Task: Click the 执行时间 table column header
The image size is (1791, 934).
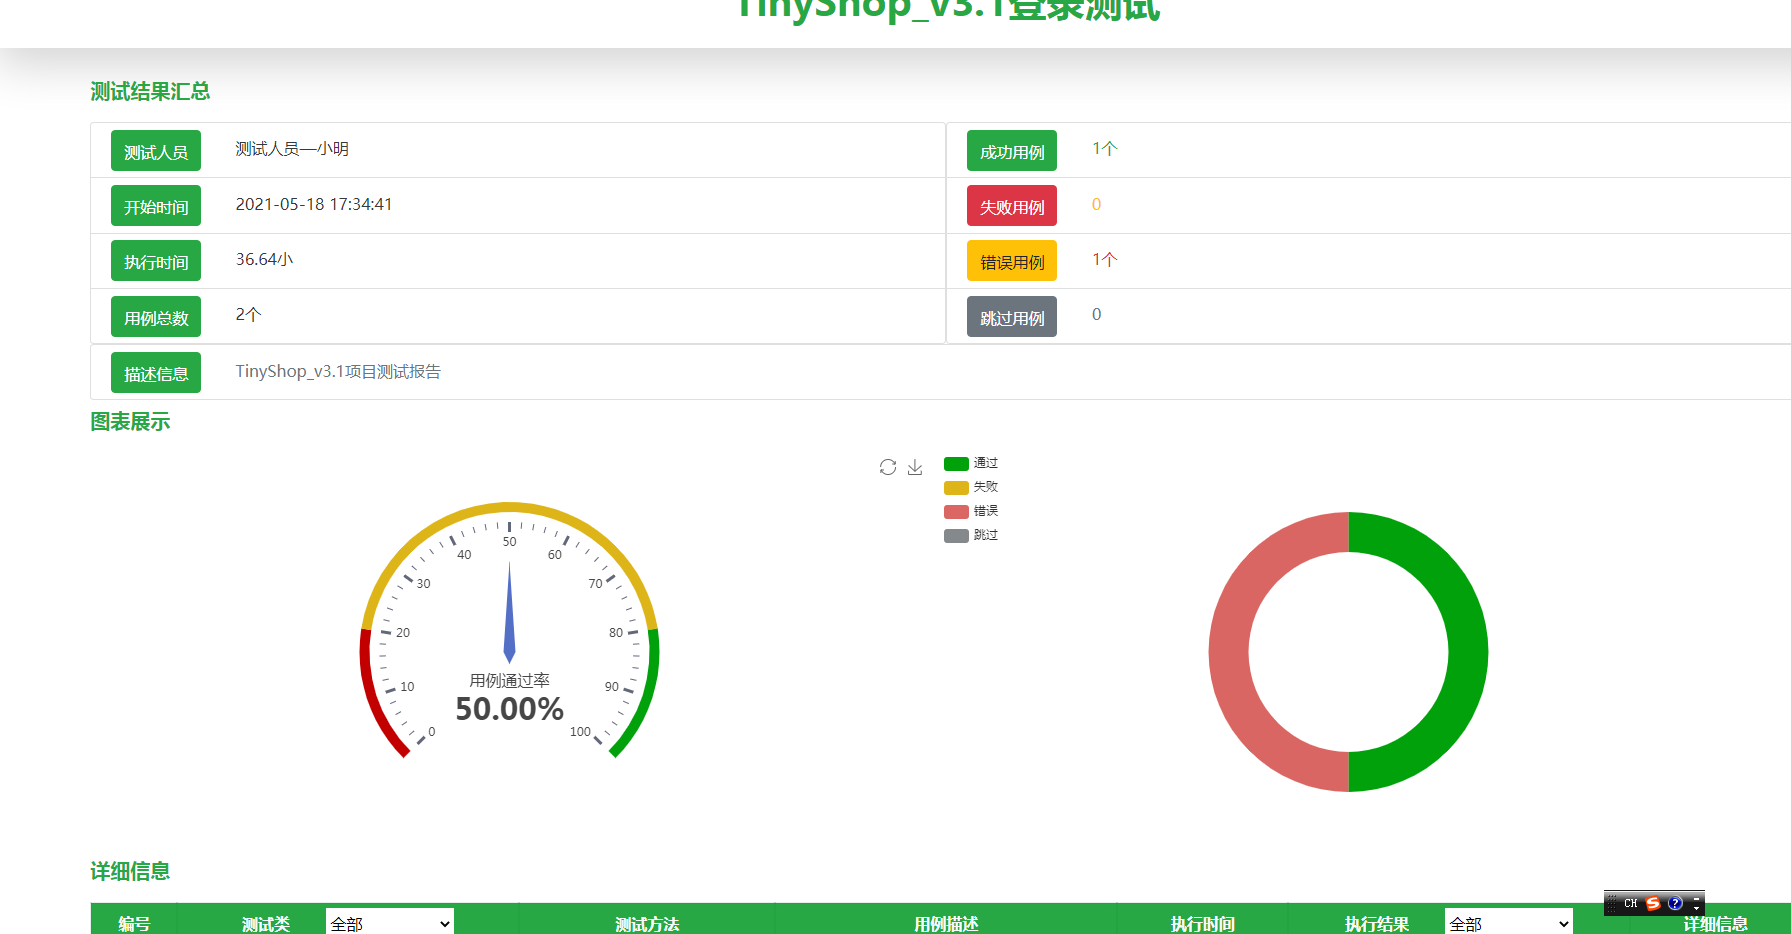Action: click(x=1203, y=924)
